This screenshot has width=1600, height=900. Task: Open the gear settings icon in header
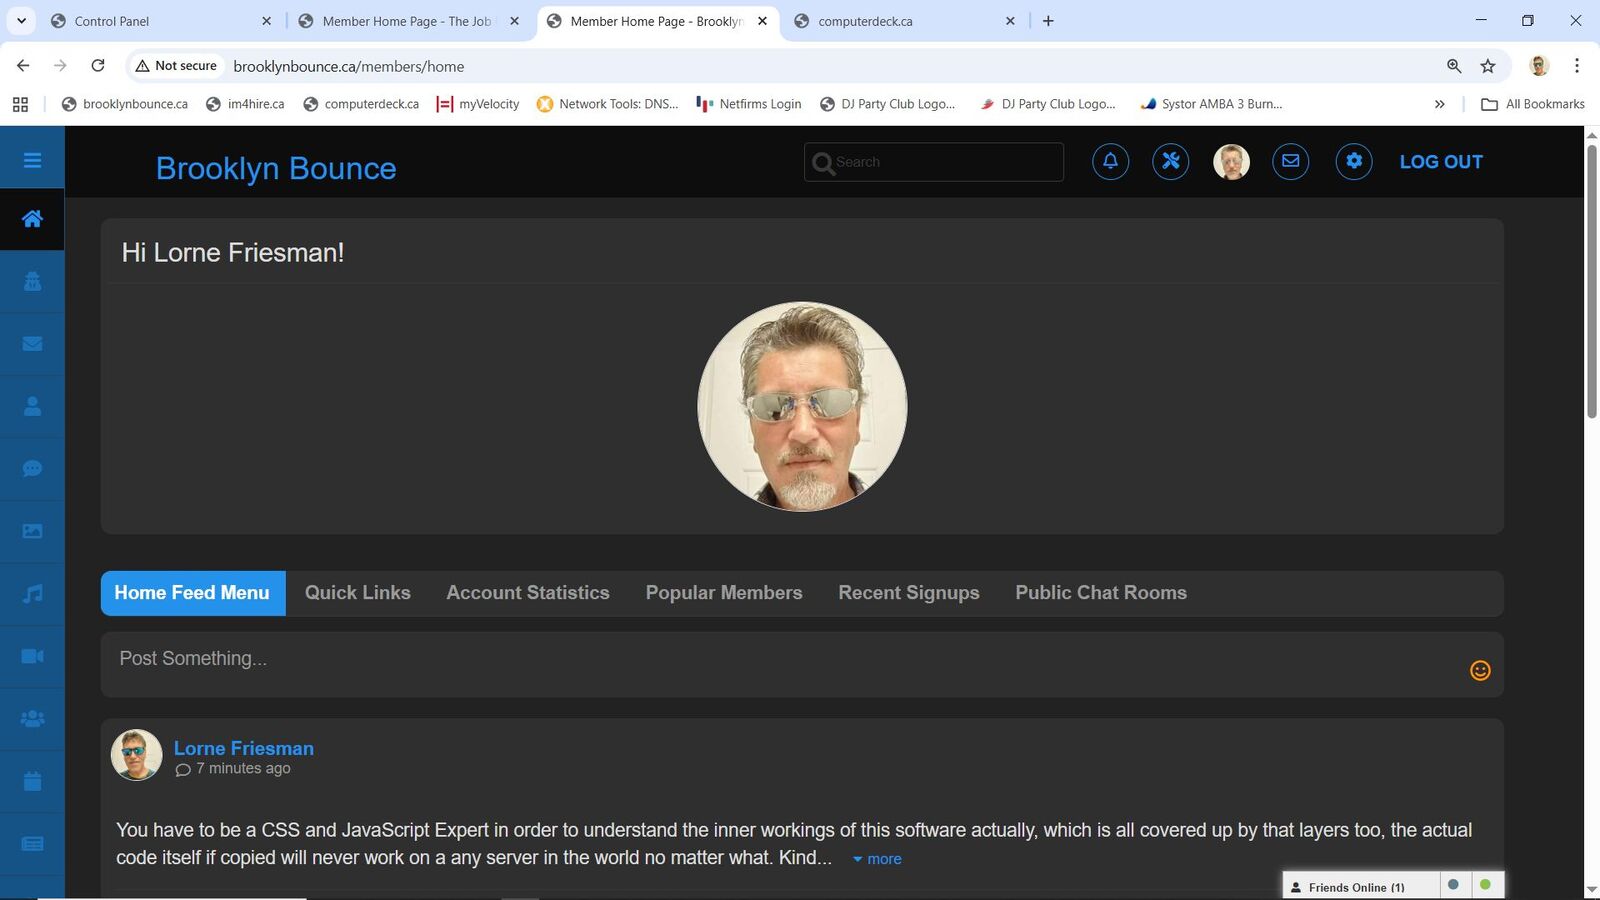pyautogui.click(x=1353, y=161)
